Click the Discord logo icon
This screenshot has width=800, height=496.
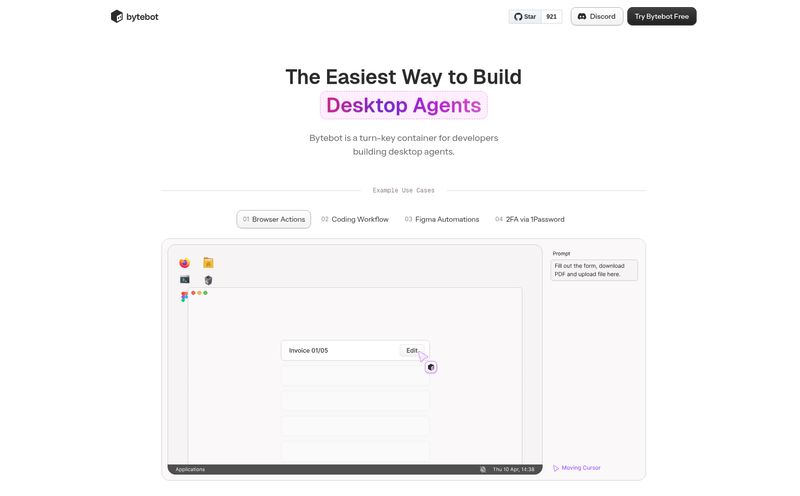tap(582, 16)
